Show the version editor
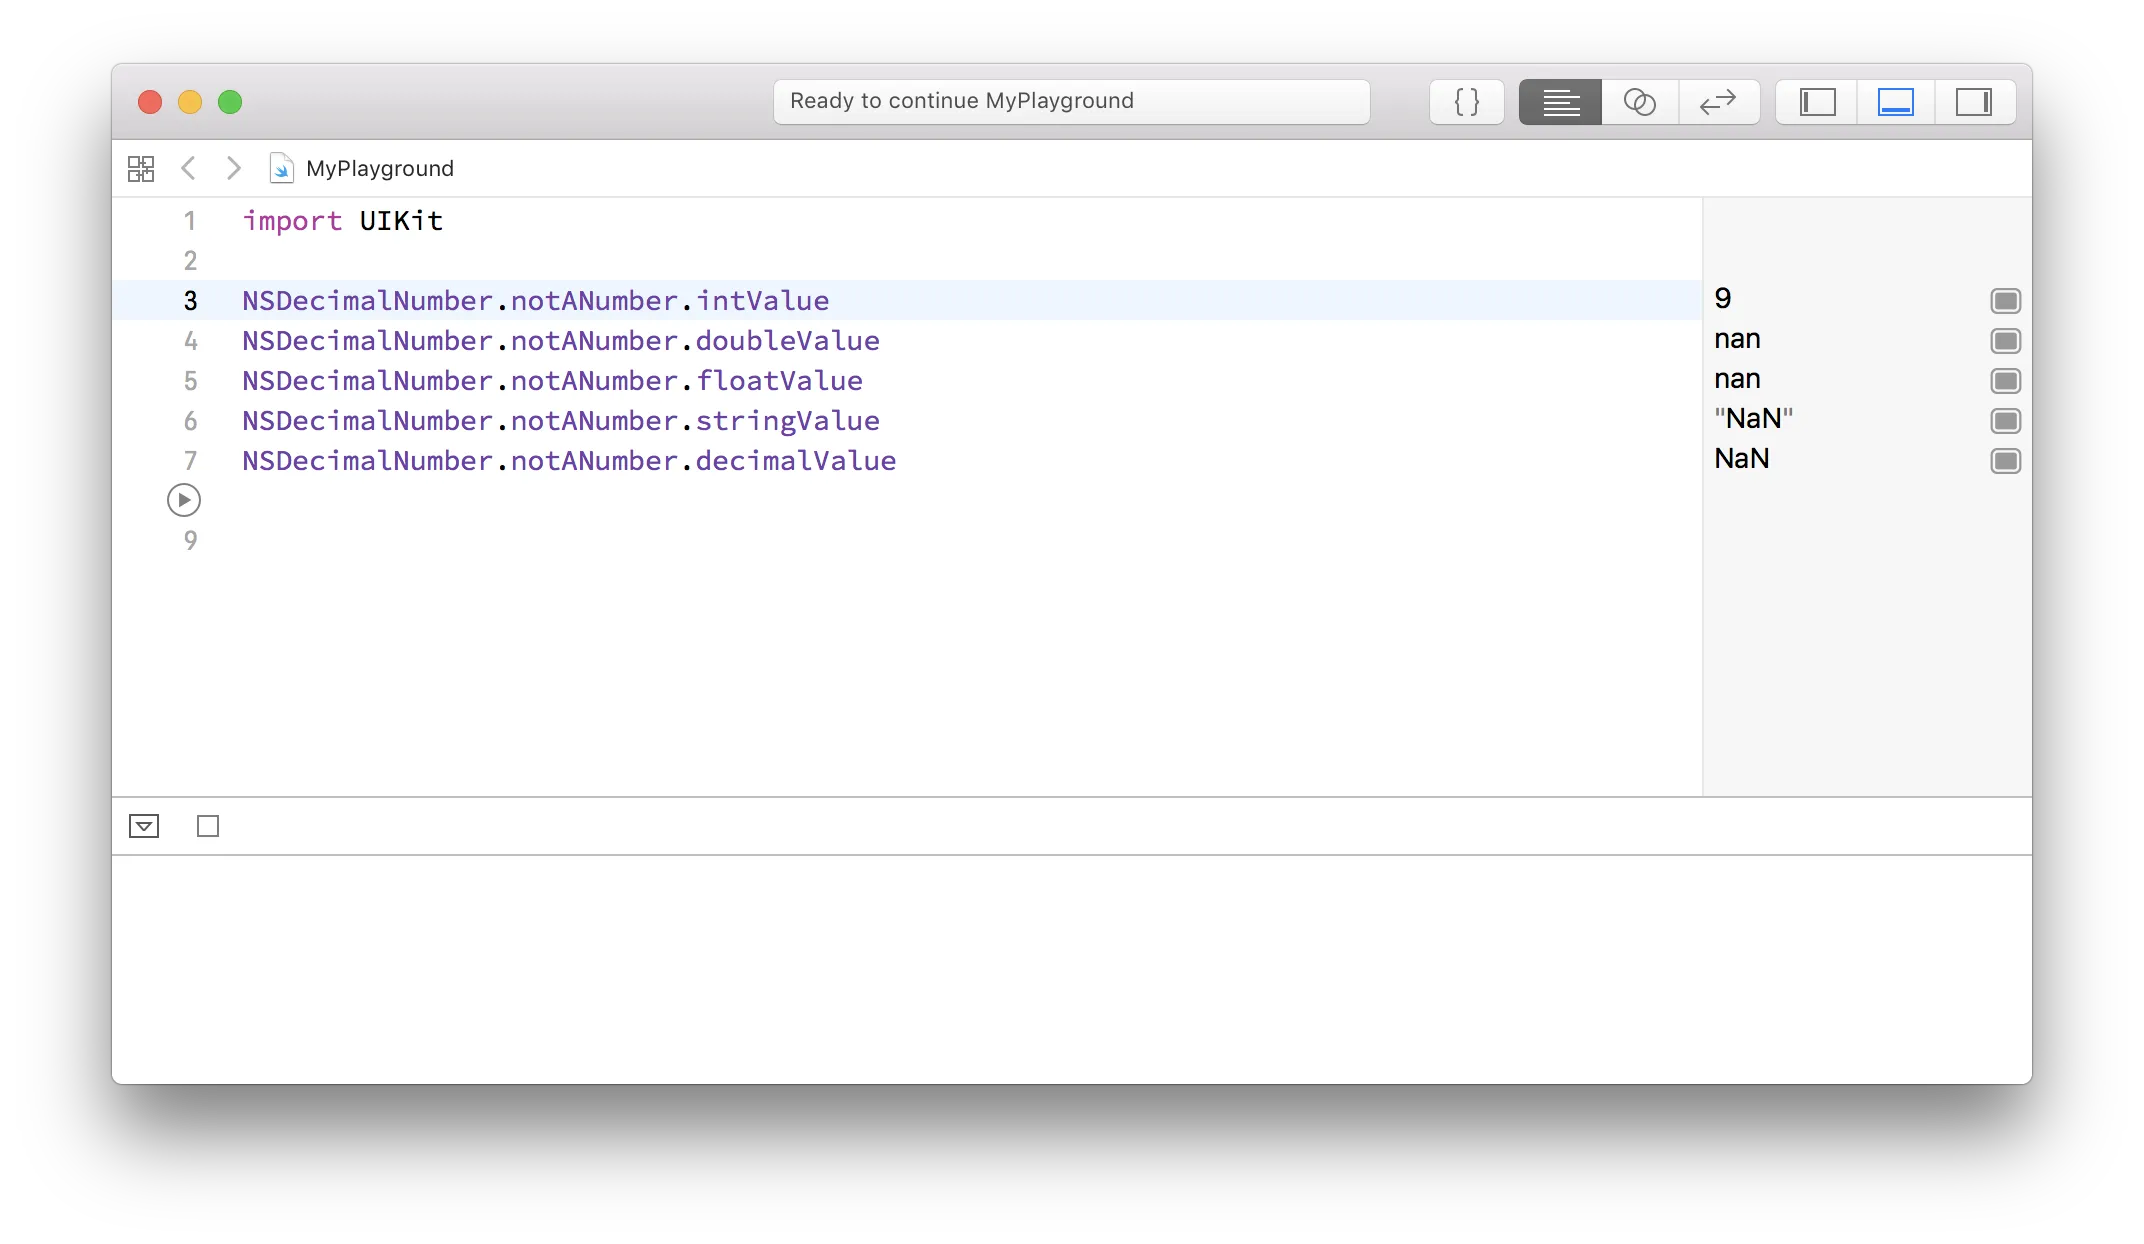The height and width of the screenshot is (1244, 2144). 1718,102
